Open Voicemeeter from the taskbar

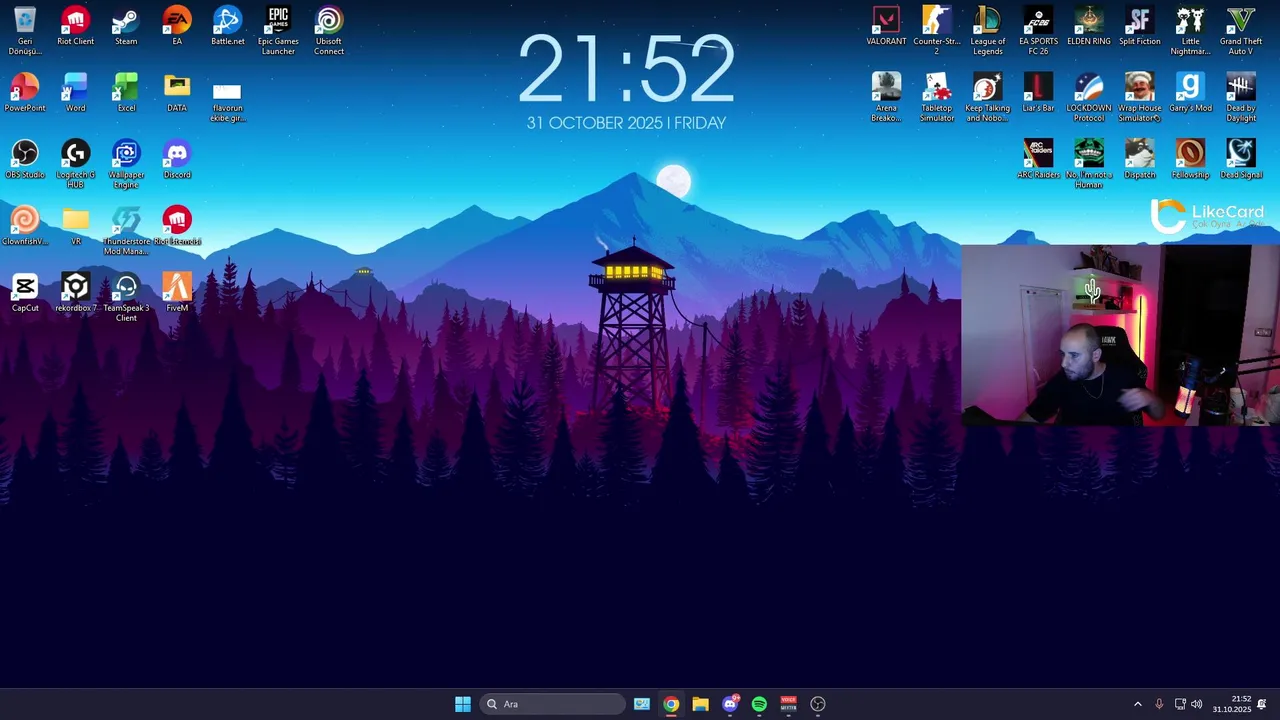tap(788, 704)
